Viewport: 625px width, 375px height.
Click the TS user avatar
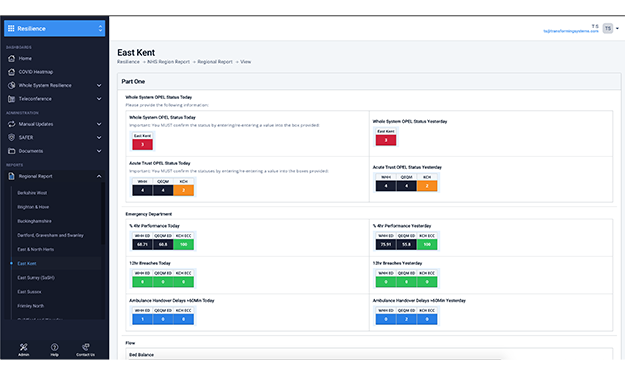[x=607, y=28]
